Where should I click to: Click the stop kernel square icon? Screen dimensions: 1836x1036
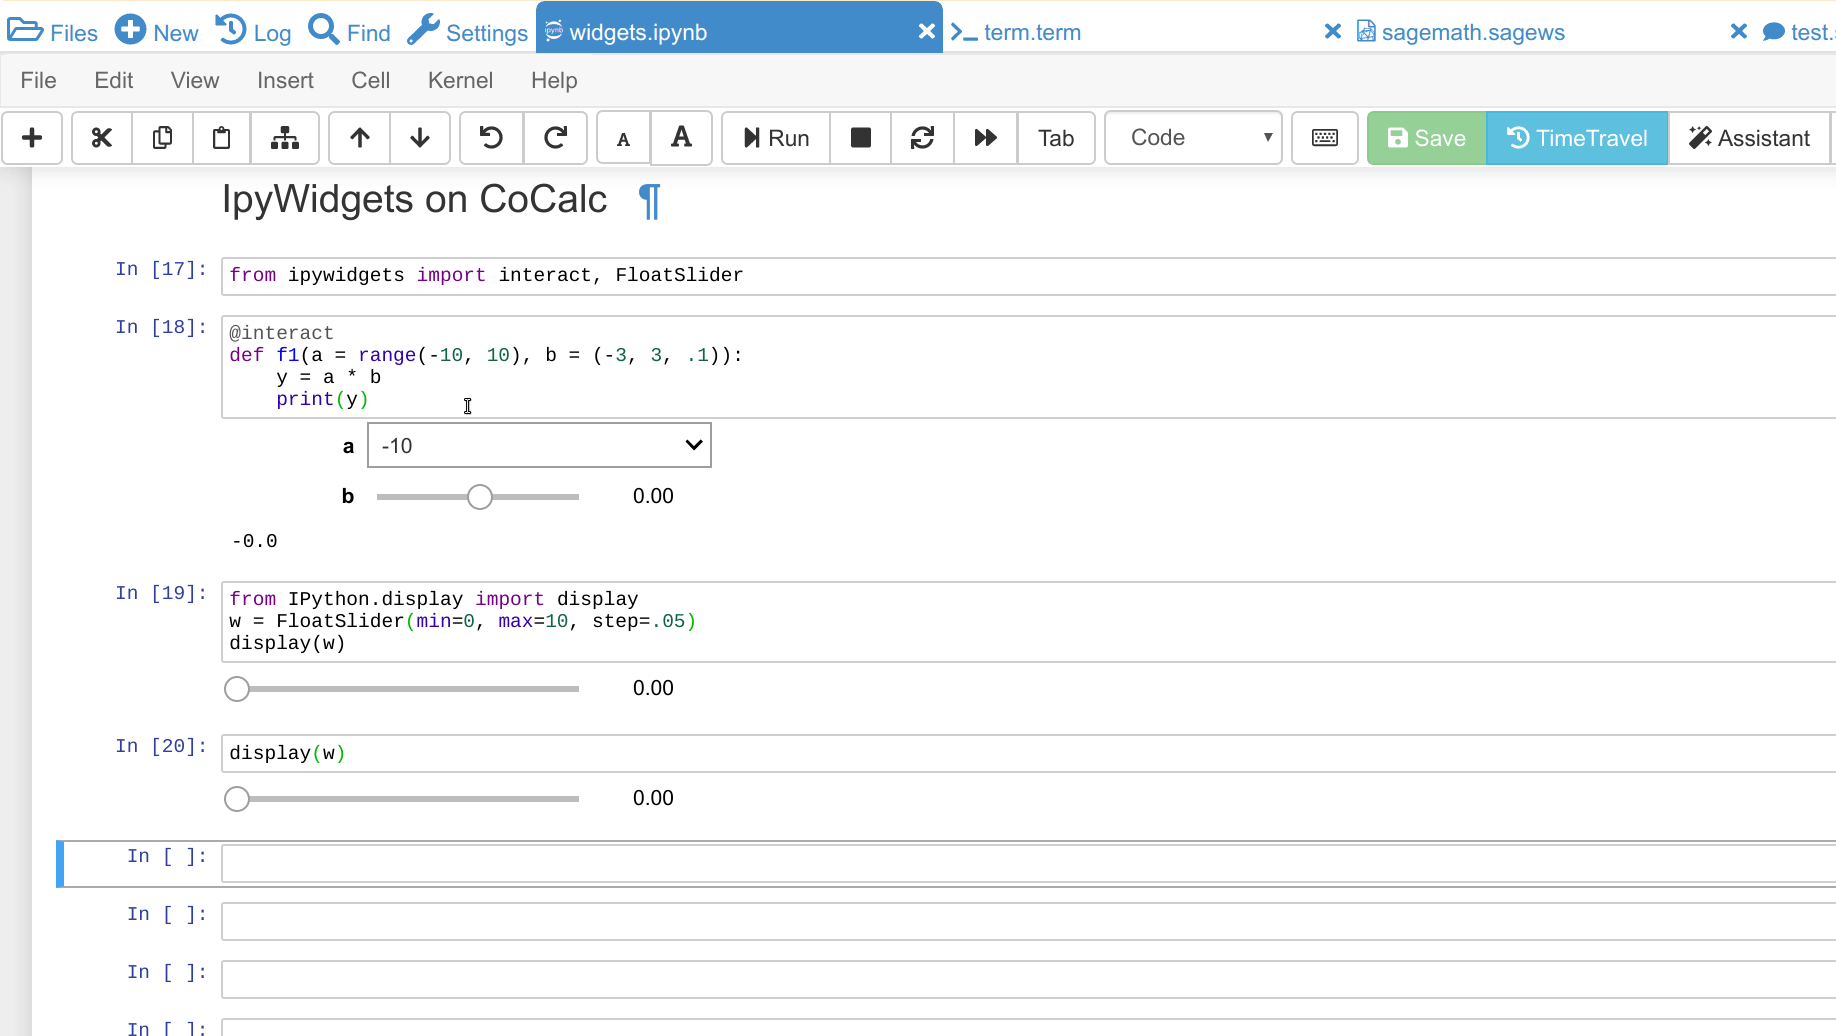click(x=860, y=138)
